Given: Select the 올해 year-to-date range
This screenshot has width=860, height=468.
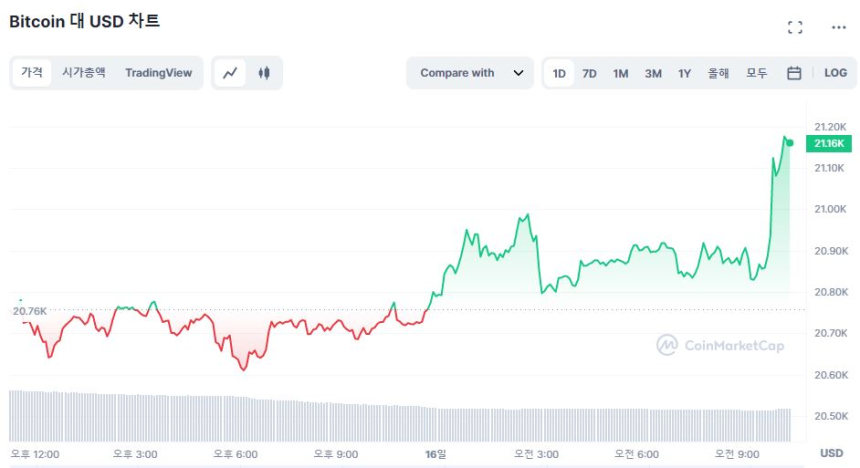Looking at the screenshot, I should click(718, 73).
